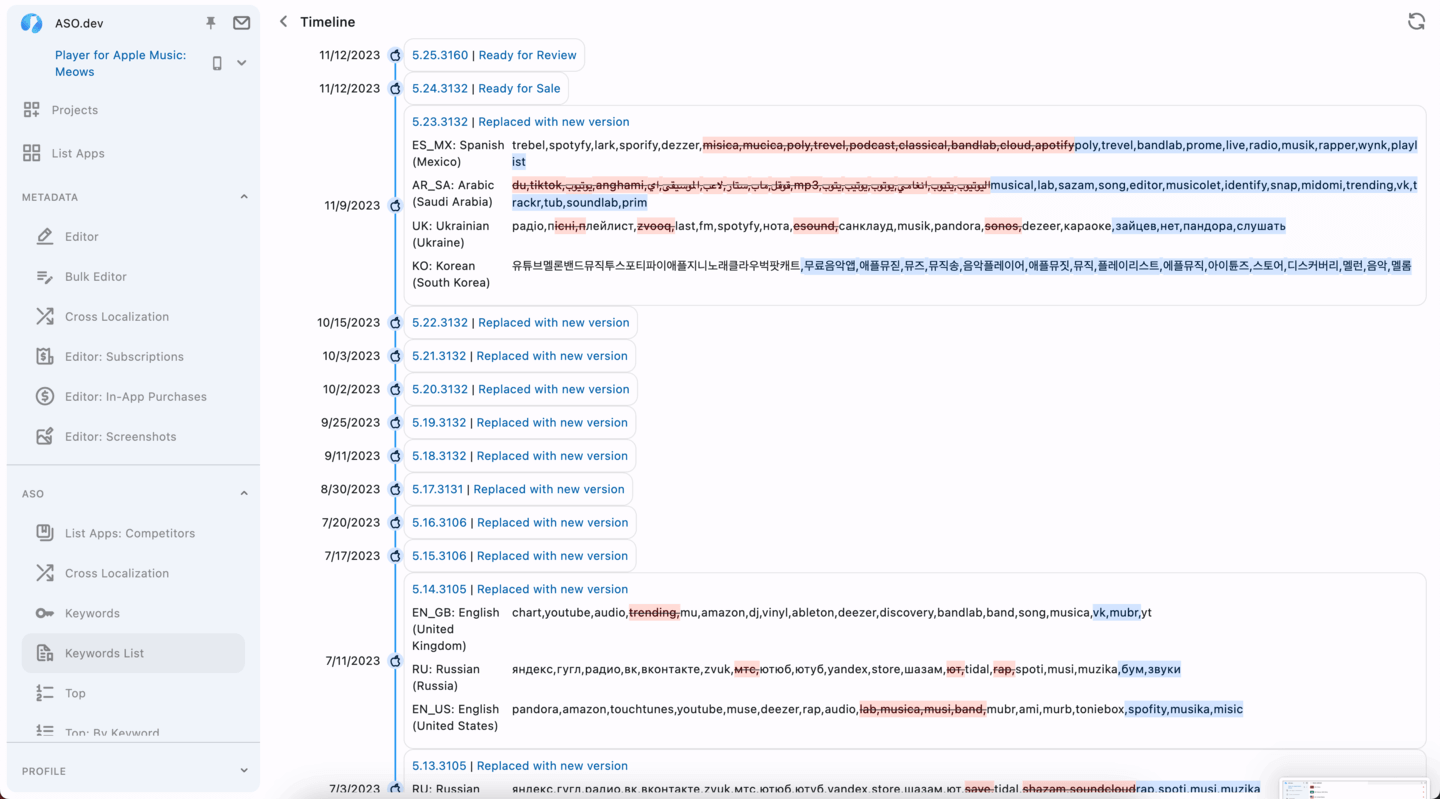Click the Editor pencil icon
Image resolution: width=1440 pixels, height=799 pixels.
[x=45, y=237]
